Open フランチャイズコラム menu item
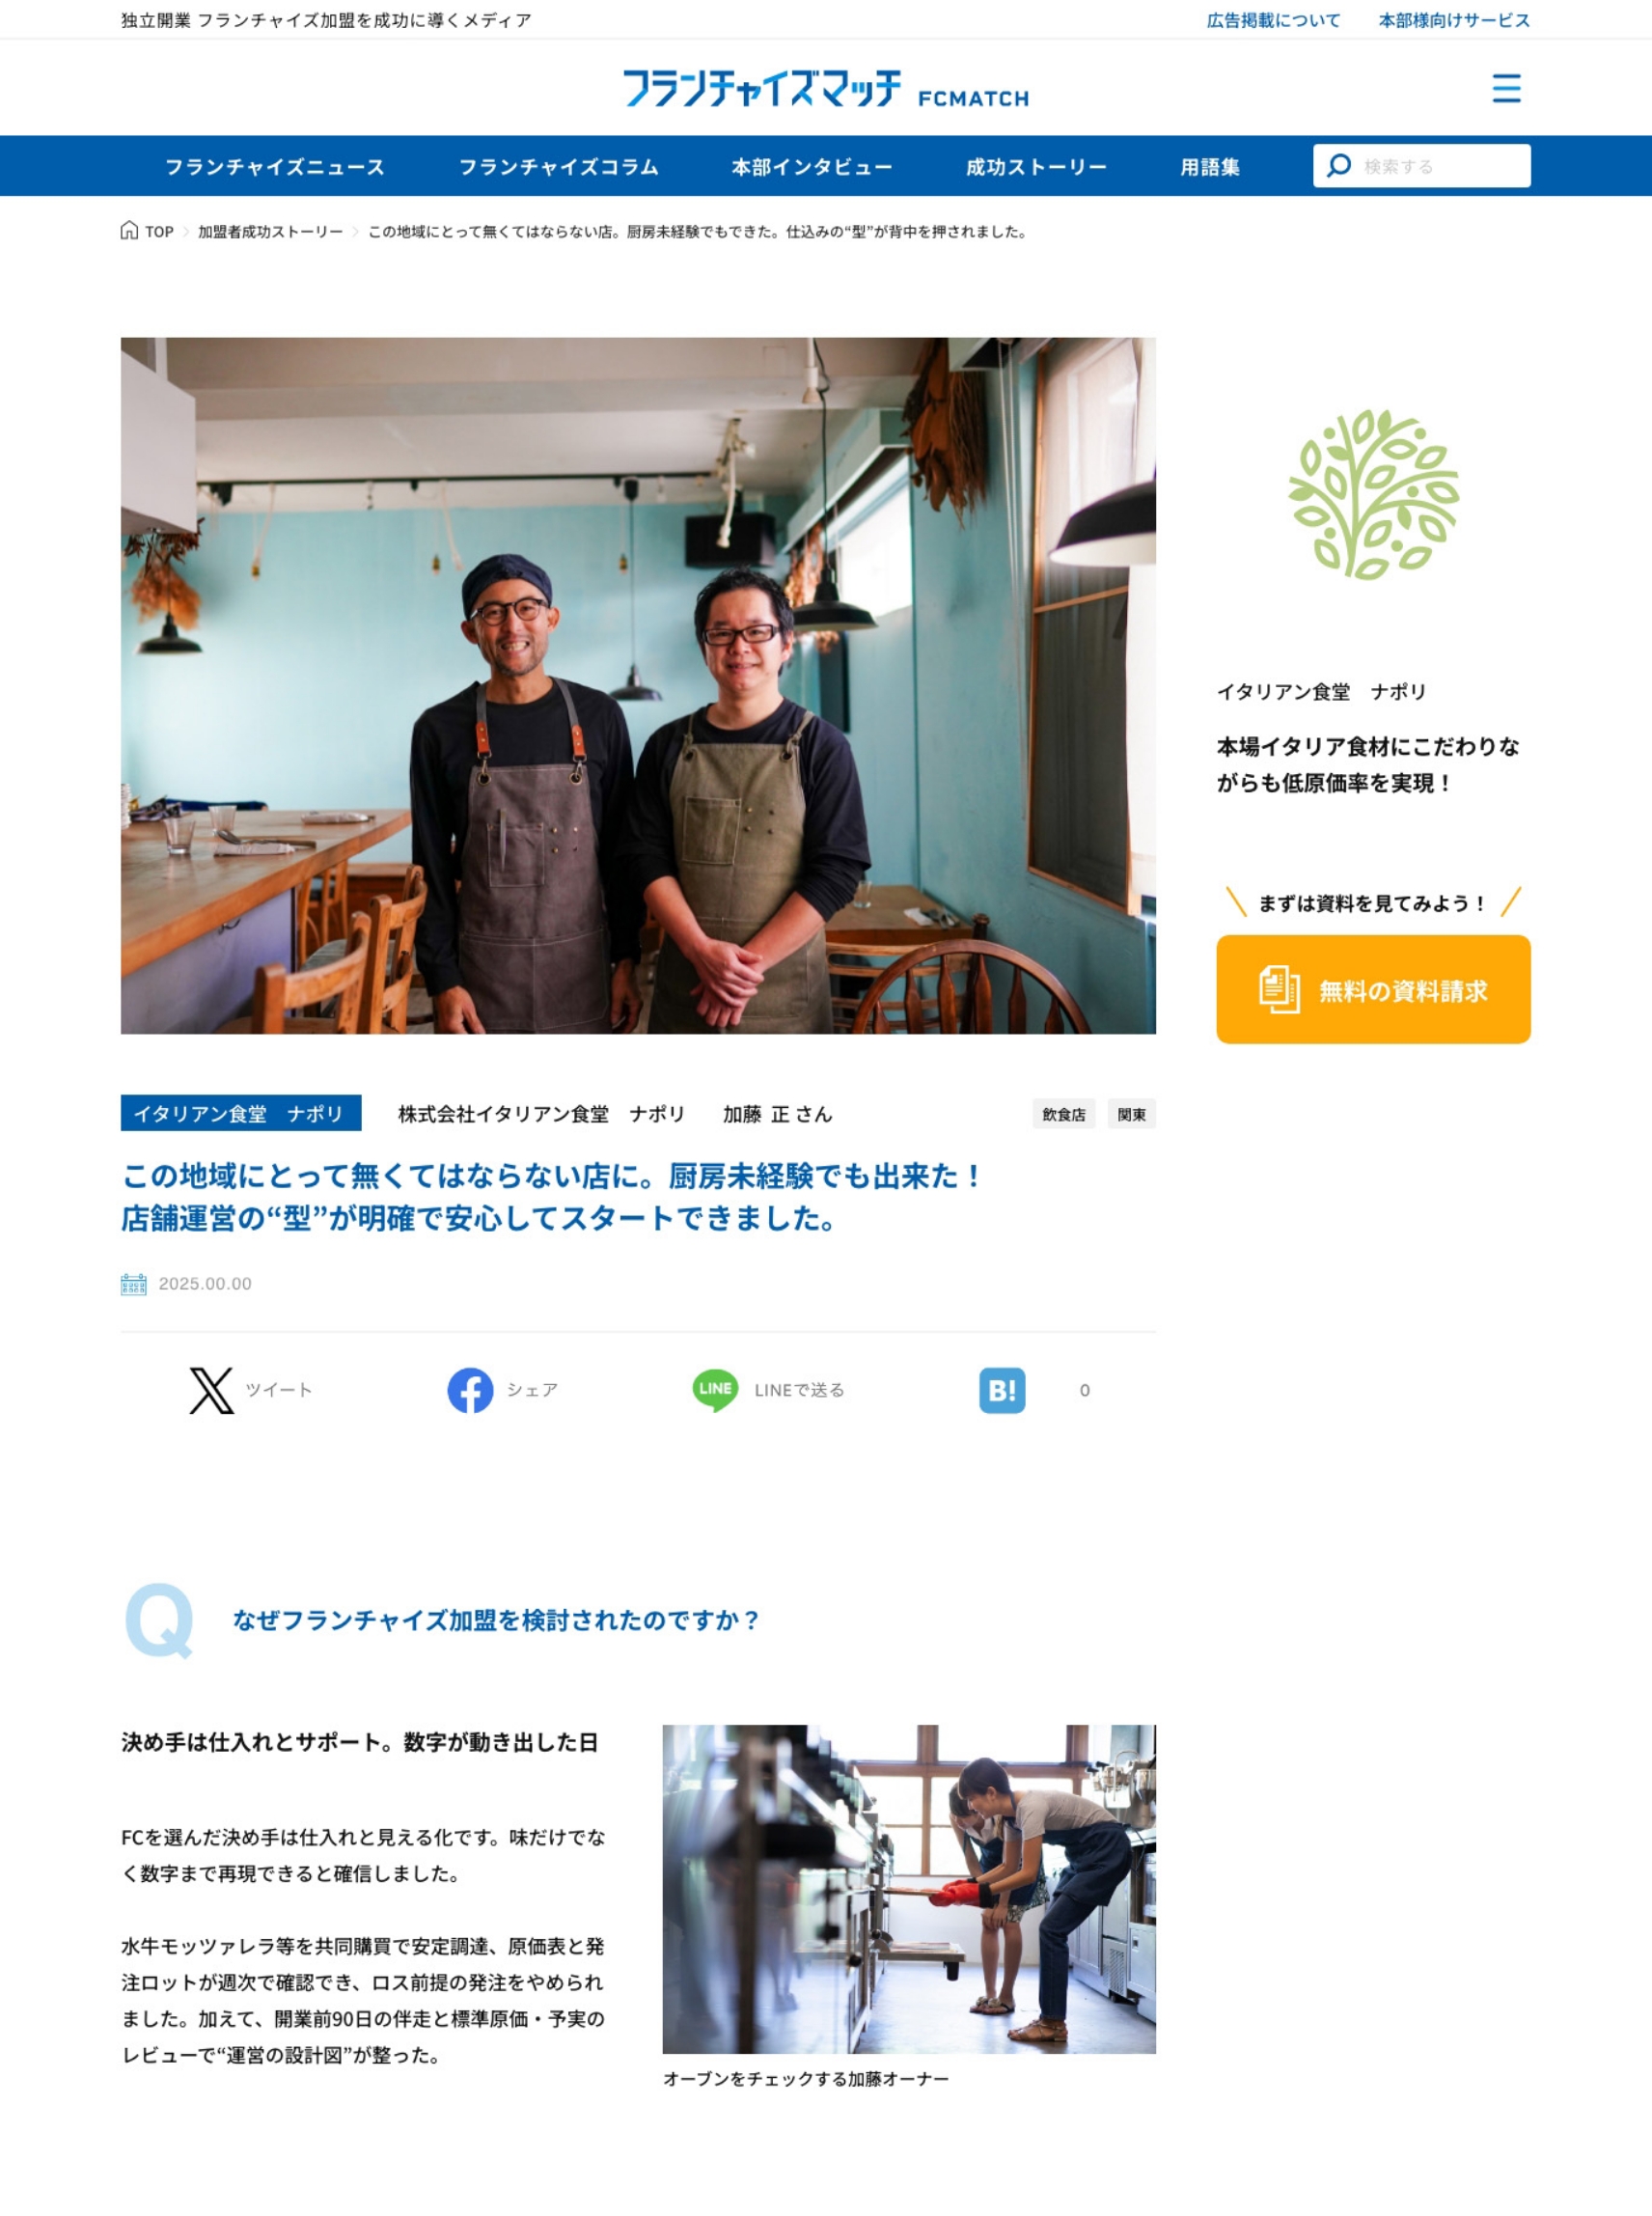Image resolution: width=1652 pixels, height=2216 pixels. pos(558,167)
